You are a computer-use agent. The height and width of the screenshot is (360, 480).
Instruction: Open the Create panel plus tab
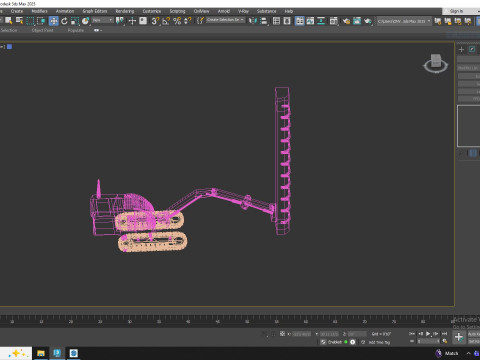coord(461,49)
